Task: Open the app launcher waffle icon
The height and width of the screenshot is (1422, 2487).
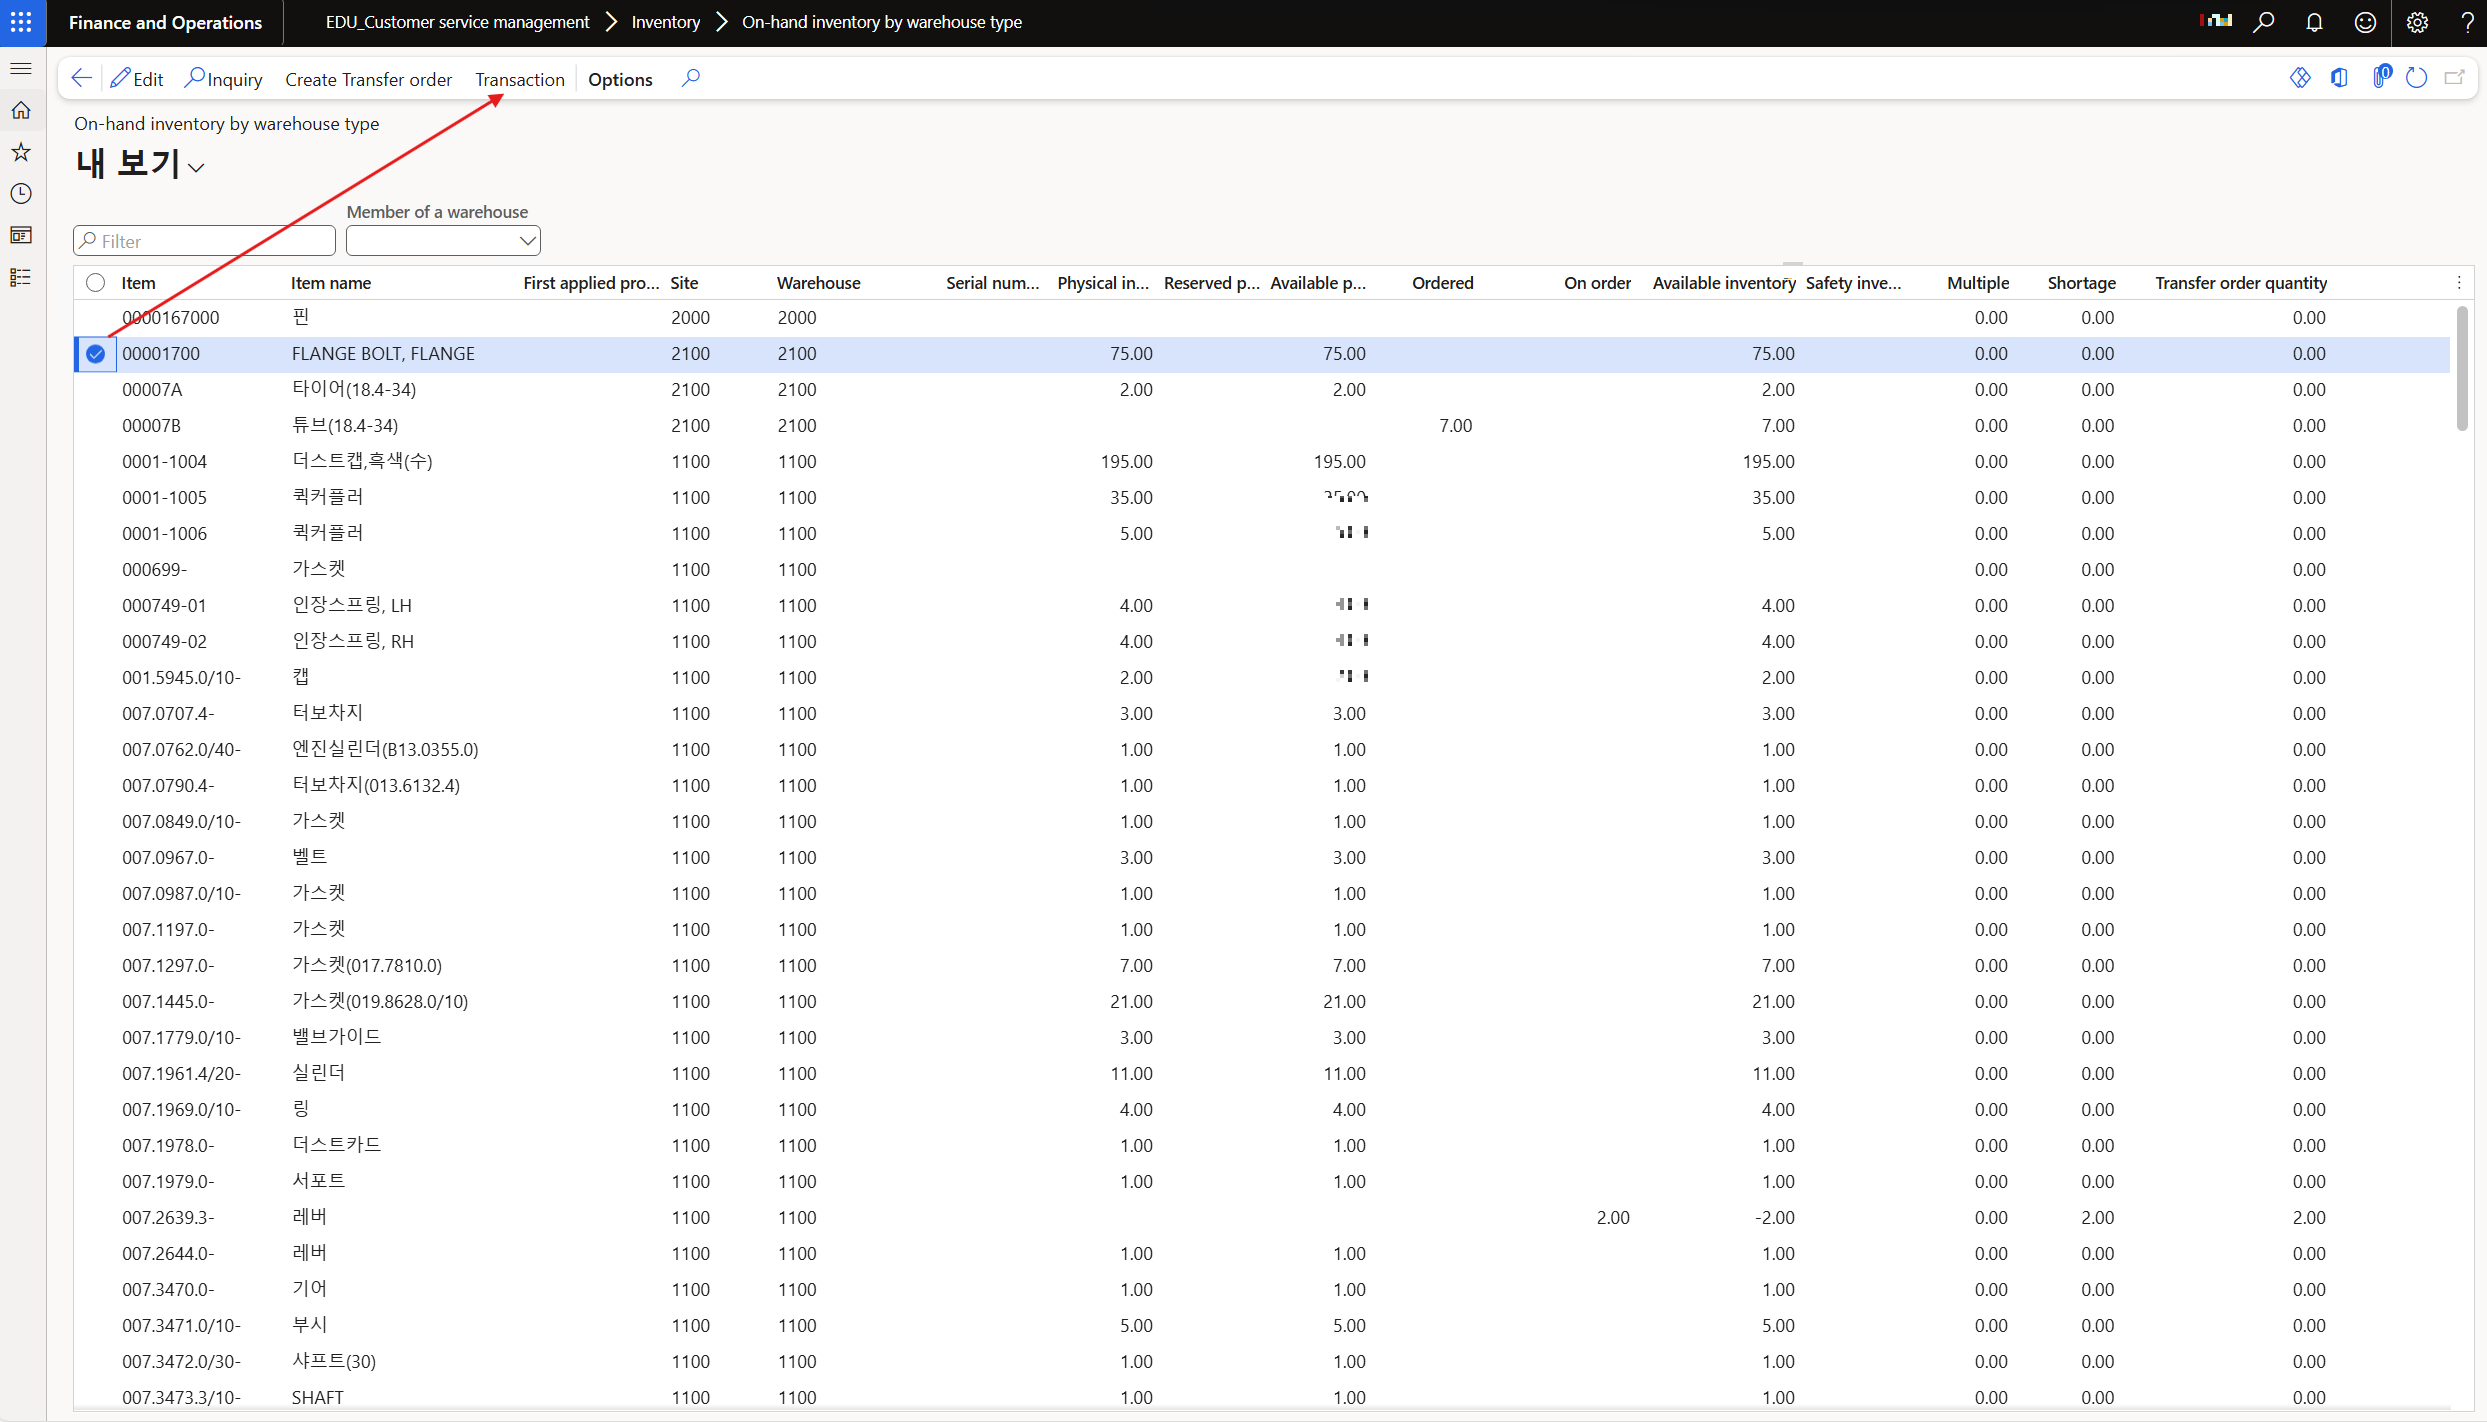Action: coord(21,22)
